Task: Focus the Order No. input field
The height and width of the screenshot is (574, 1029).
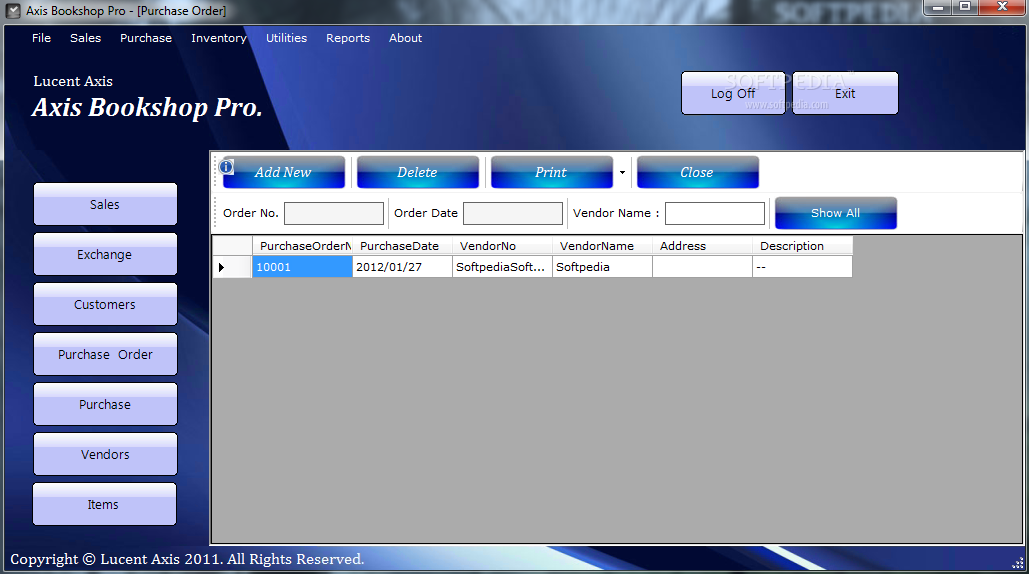Action: pyautogui.click(x=334, y=213)
